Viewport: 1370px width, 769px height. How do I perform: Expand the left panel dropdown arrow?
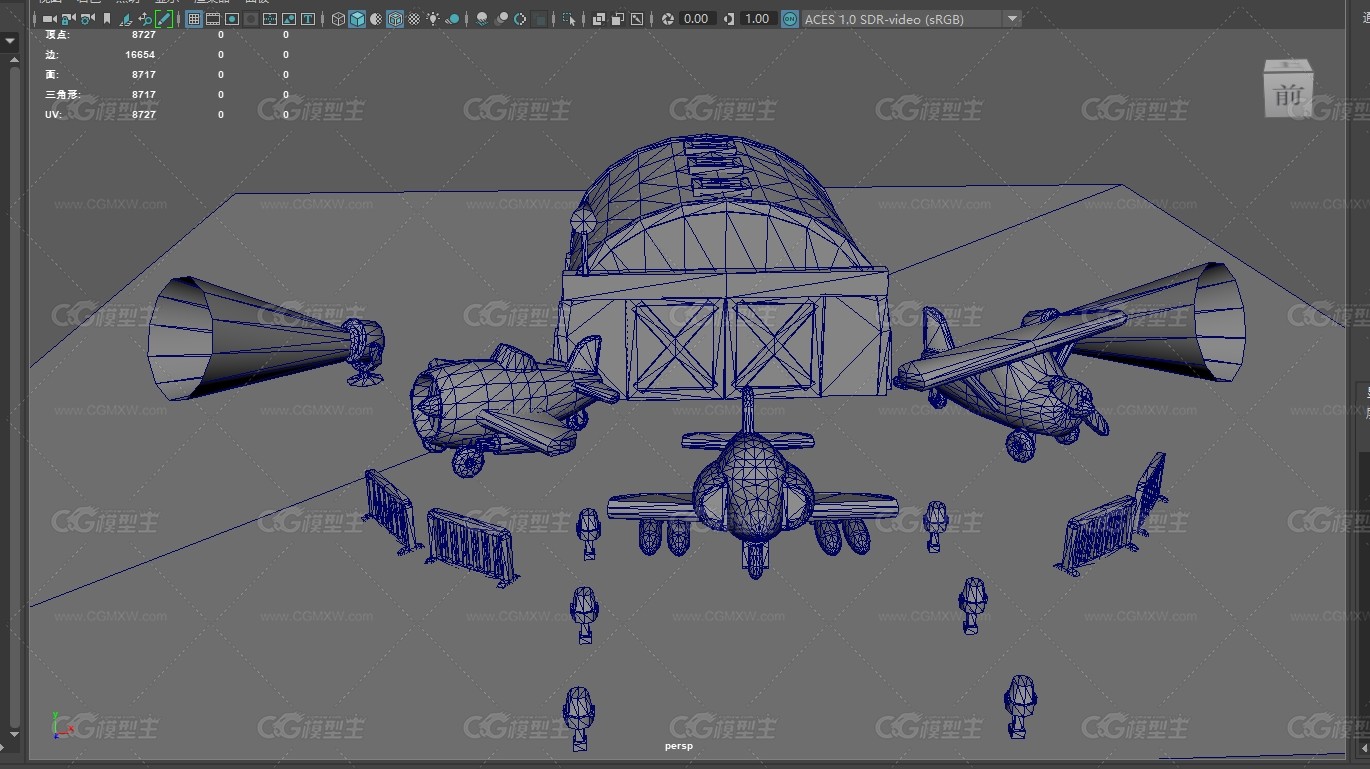10,41
